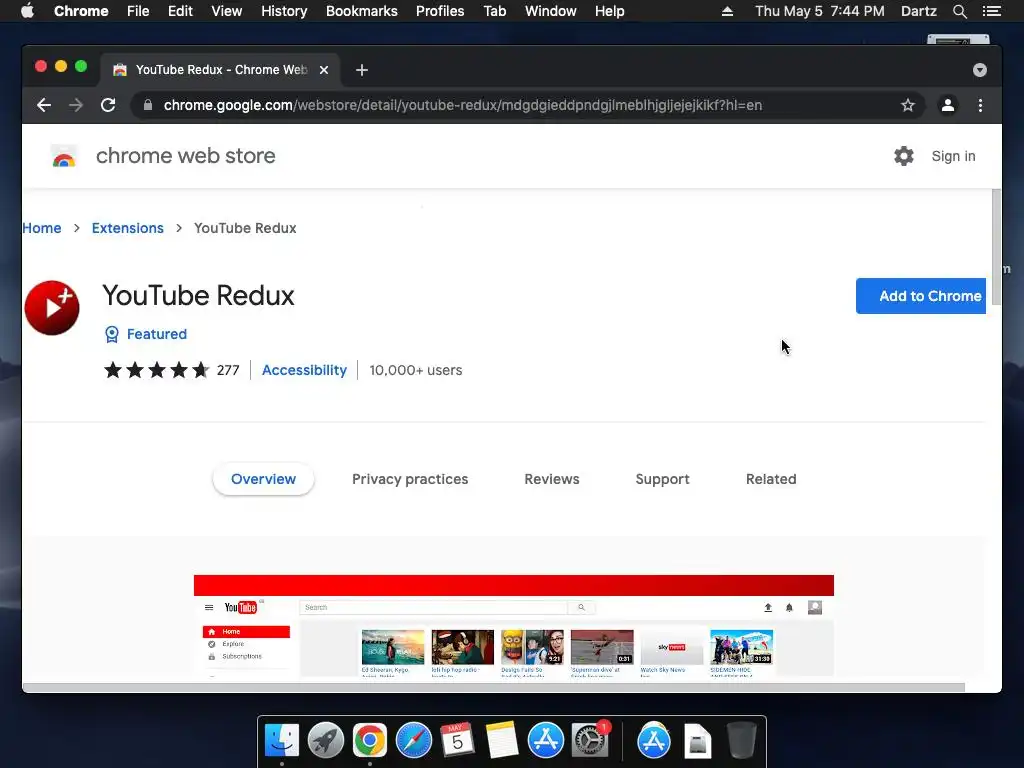Viewport: 1024px width, 768px height.
Task: Open Launchpad from the dock
Action: click(325, 740)
